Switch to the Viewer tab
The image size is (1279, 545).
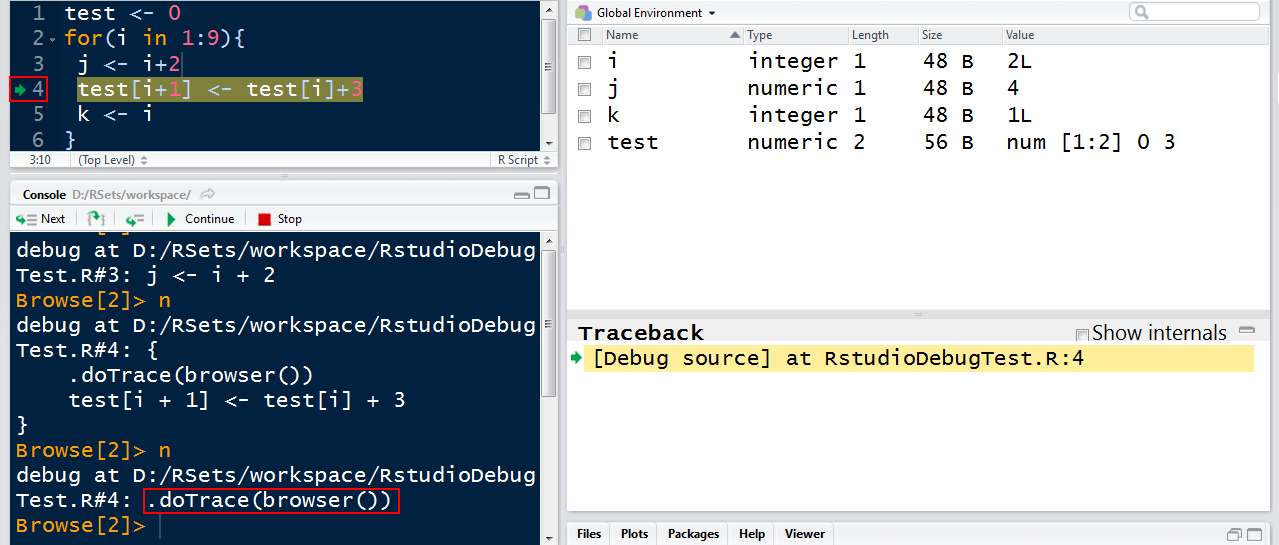805,534
